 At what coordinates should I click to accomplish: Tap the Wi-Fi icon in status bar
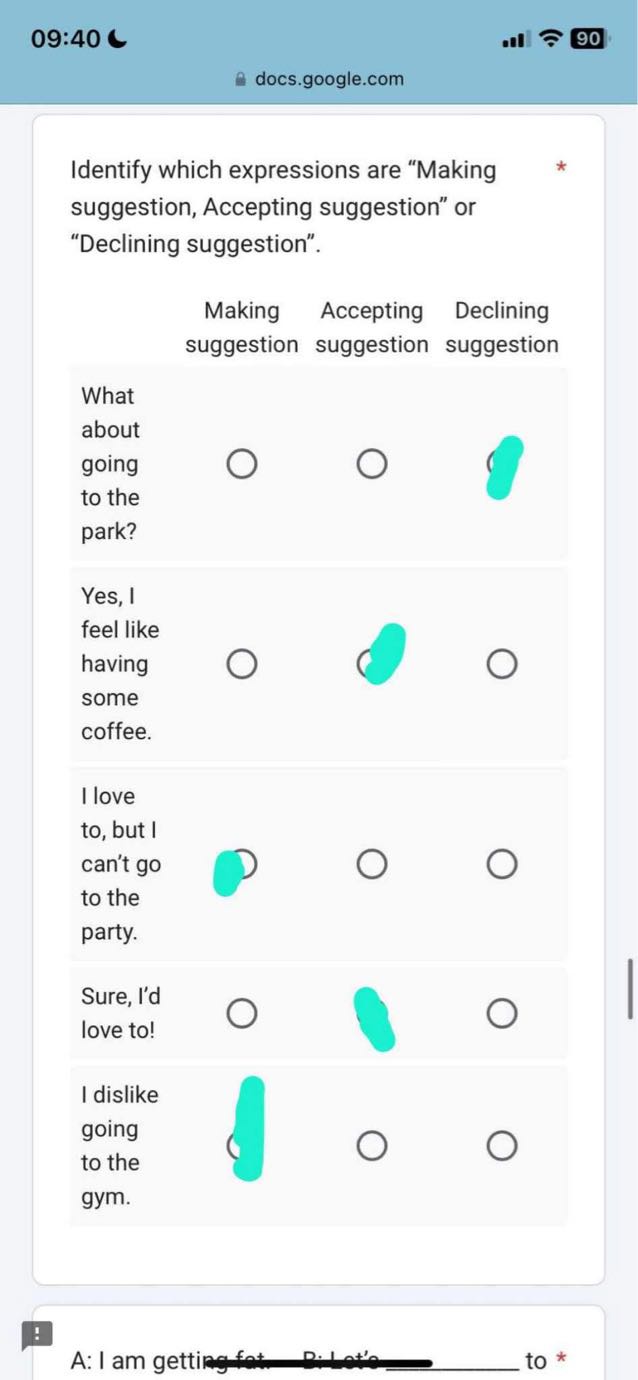(550, 39)
